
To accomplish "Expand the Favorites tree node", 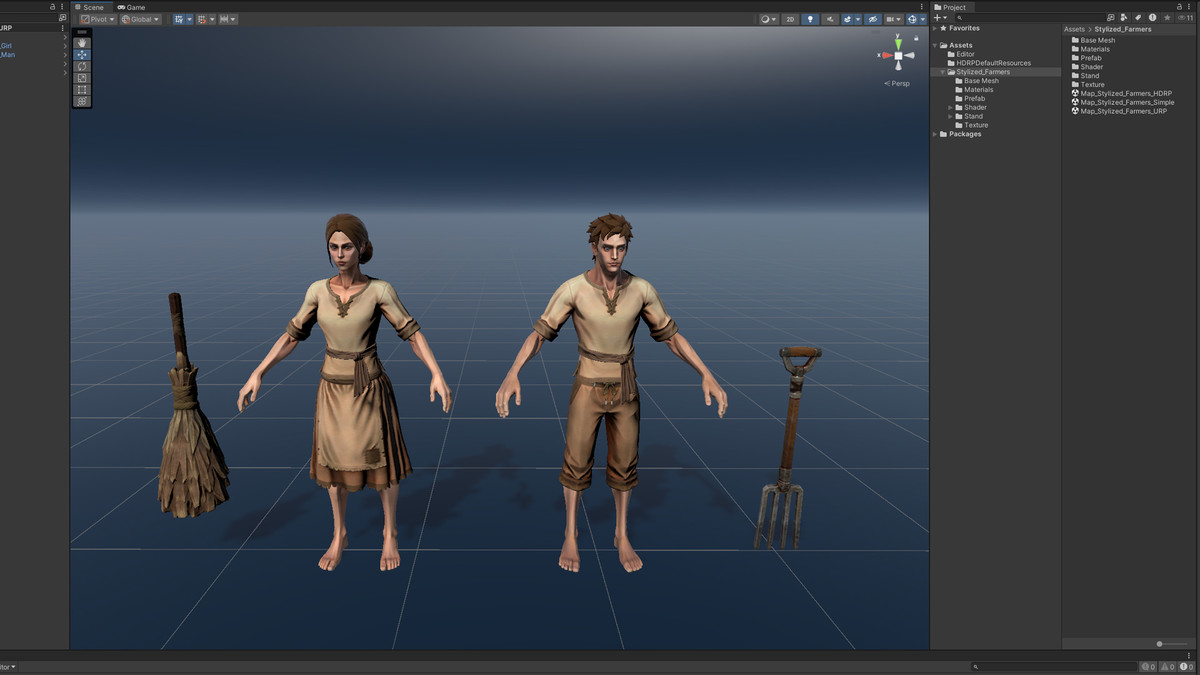I will 935,28.
